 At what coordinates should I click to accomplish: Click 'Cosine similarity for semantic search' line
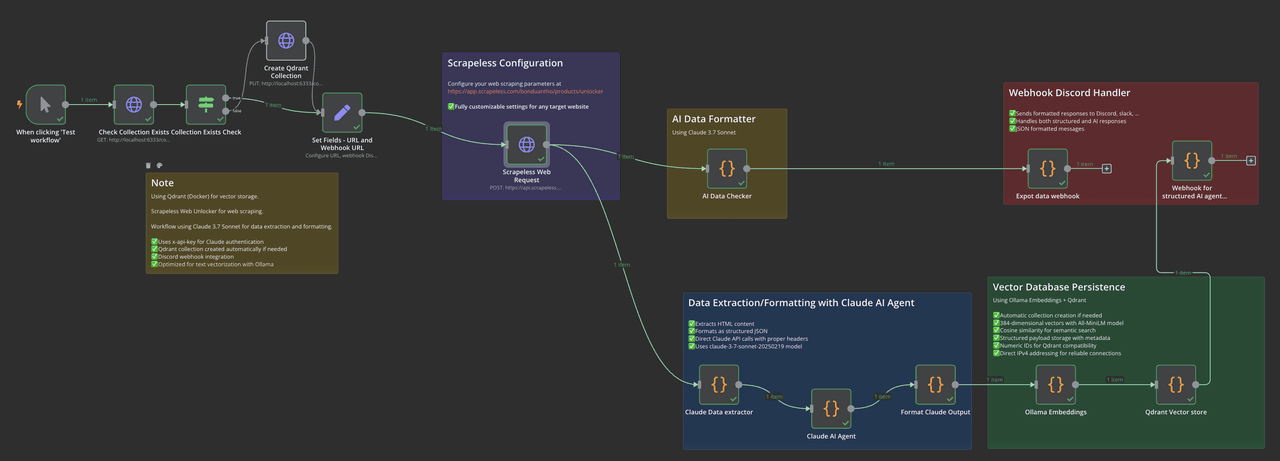1046,330
